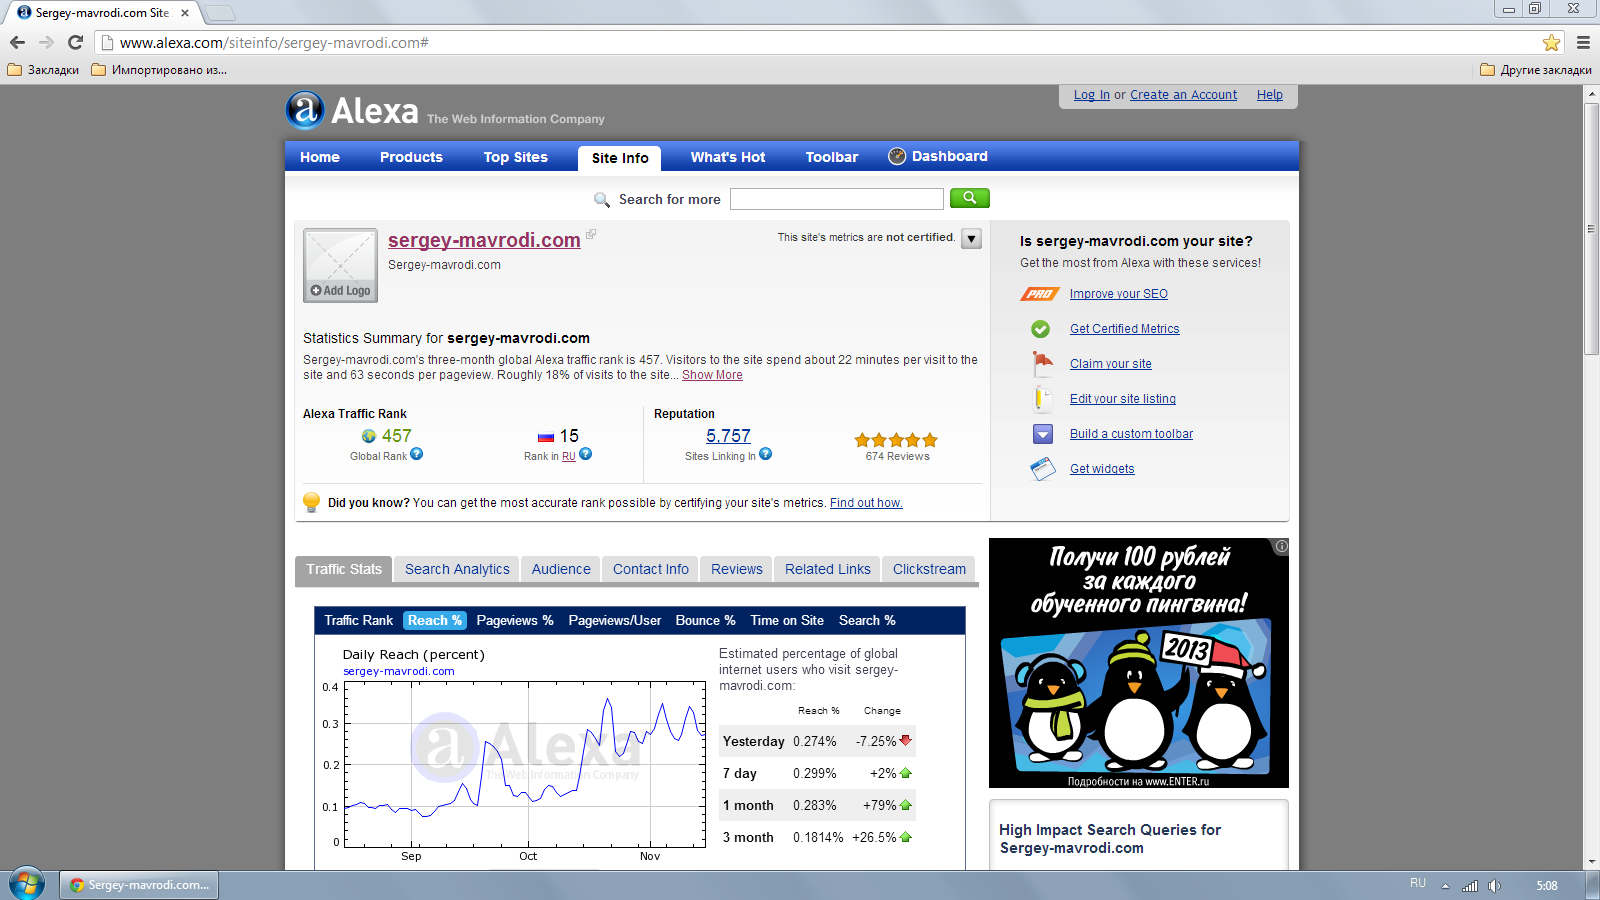Click Windows Start orb

pos(27,885)
